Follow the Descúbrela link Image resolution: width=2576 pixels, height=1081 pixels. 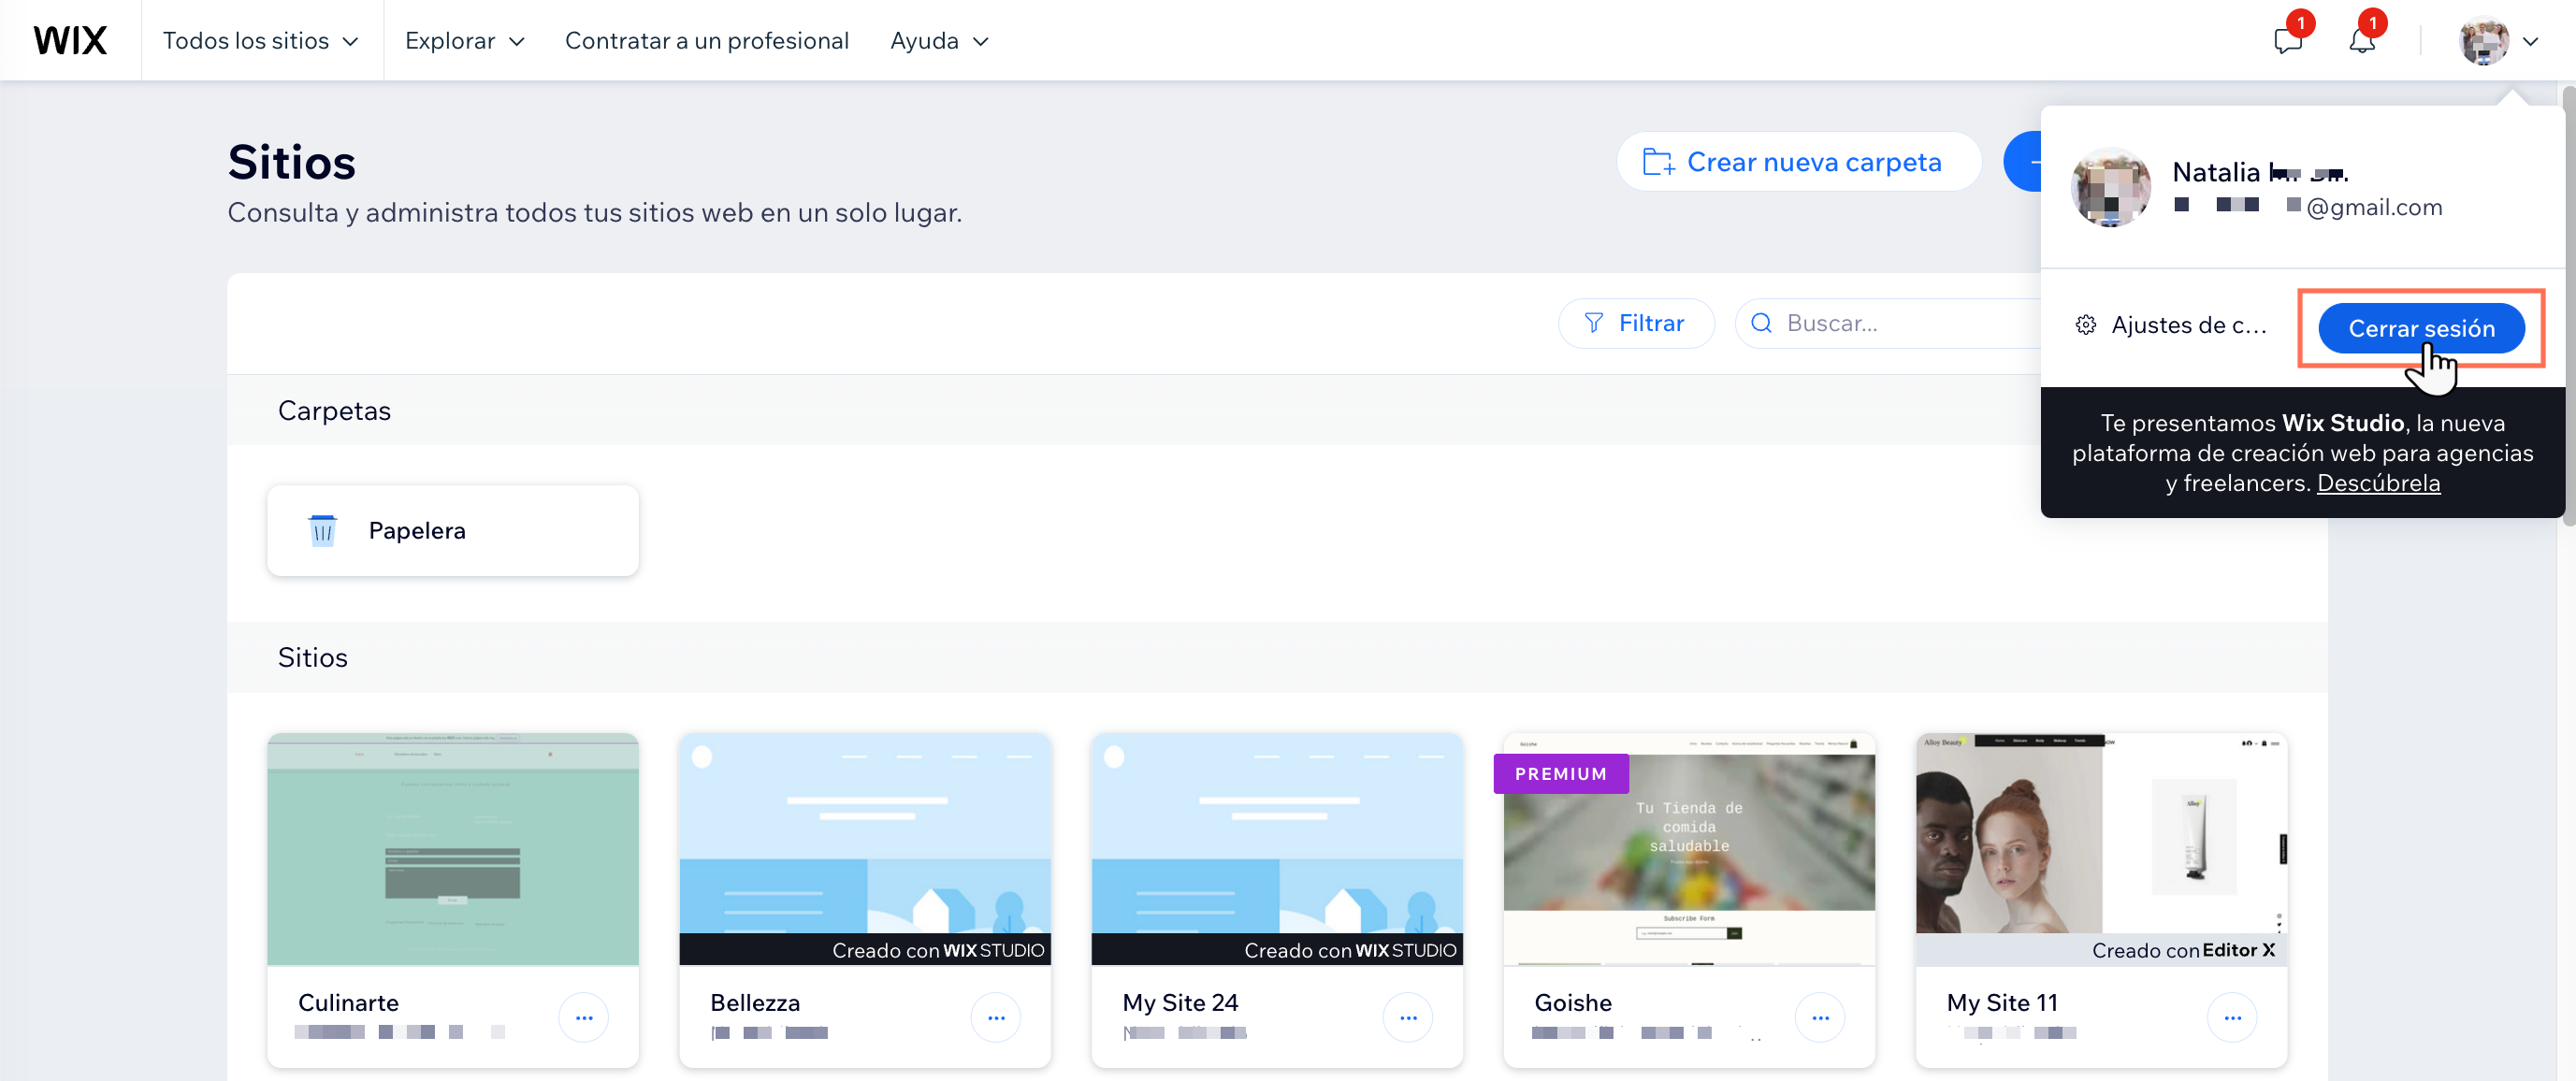2378,483
